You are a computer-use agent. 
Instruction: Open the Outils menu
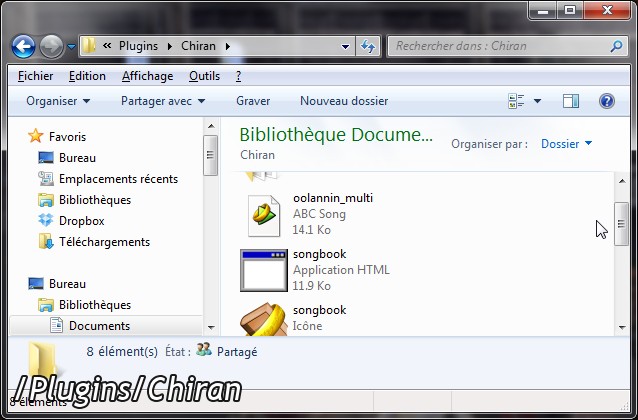(x=204, y=76)
